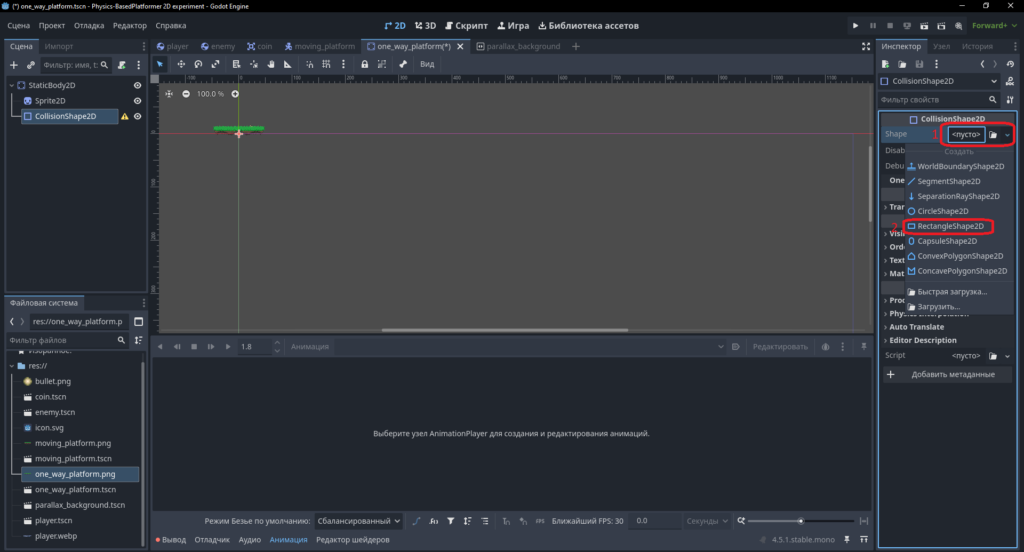Image resolution: width=1024 pixels, height=552 pixels.
Task: Select the Move tool in the viewport toolbar
Action: (181, 64)
